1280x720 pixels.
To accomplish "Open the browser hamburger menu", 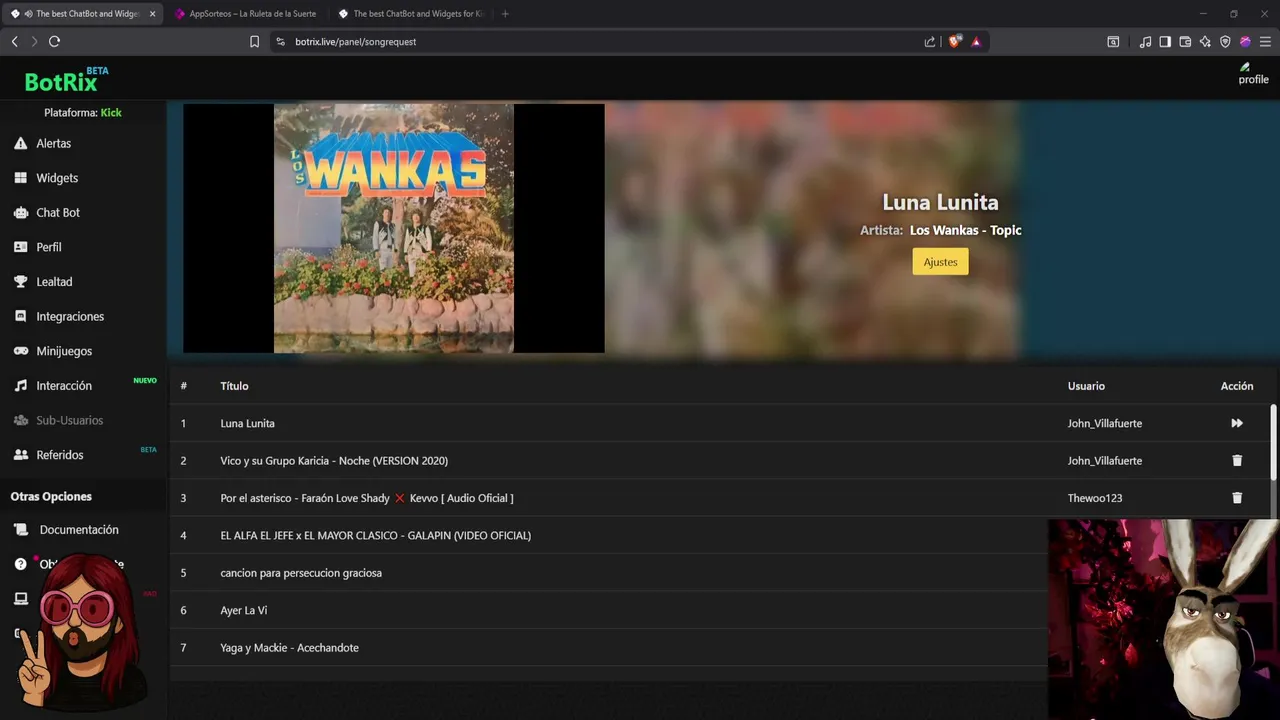I will coord(1265,41).
